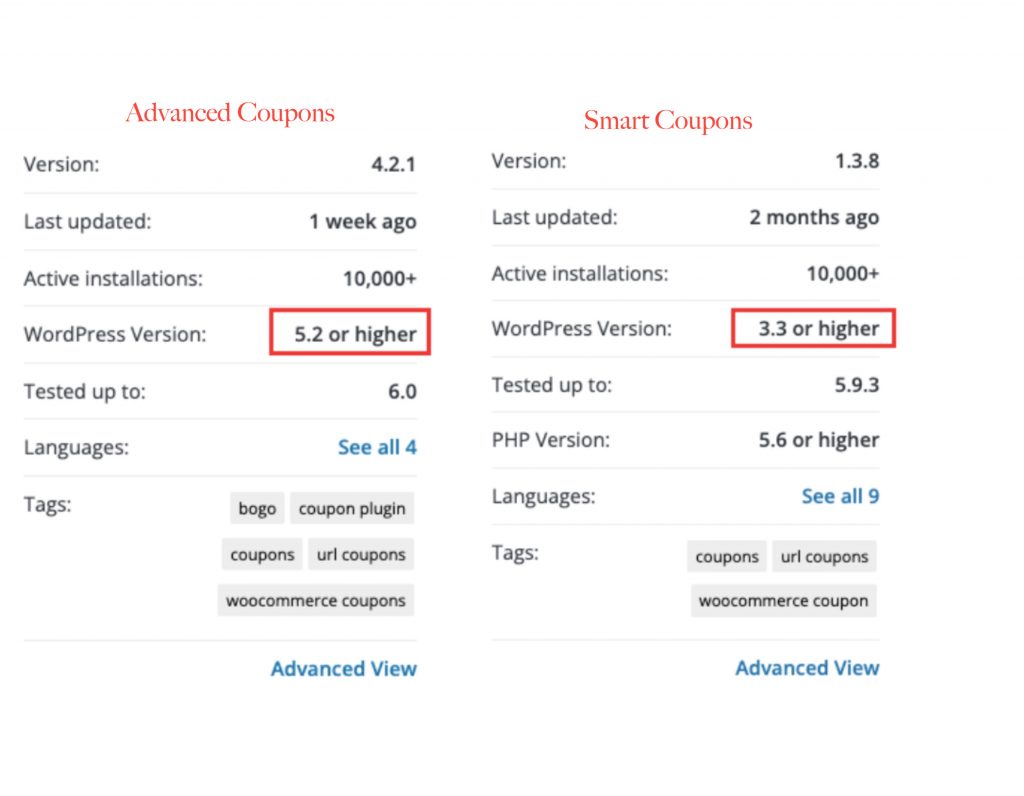
Task: Click "Tested up to:" label in Smart Coupons panel
Action: coord(552,385)
